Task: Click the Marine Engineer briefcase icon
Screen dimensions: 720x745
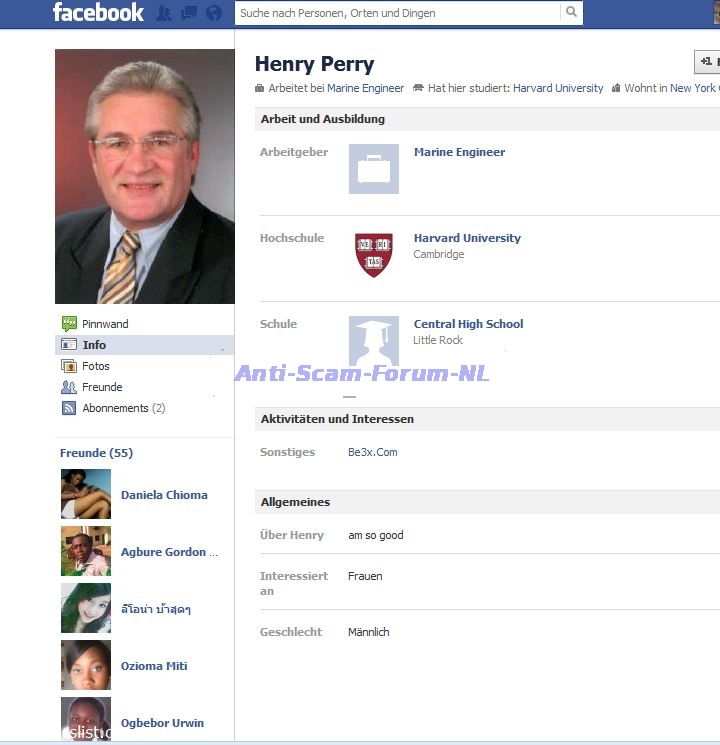Action: coord(373,169)
